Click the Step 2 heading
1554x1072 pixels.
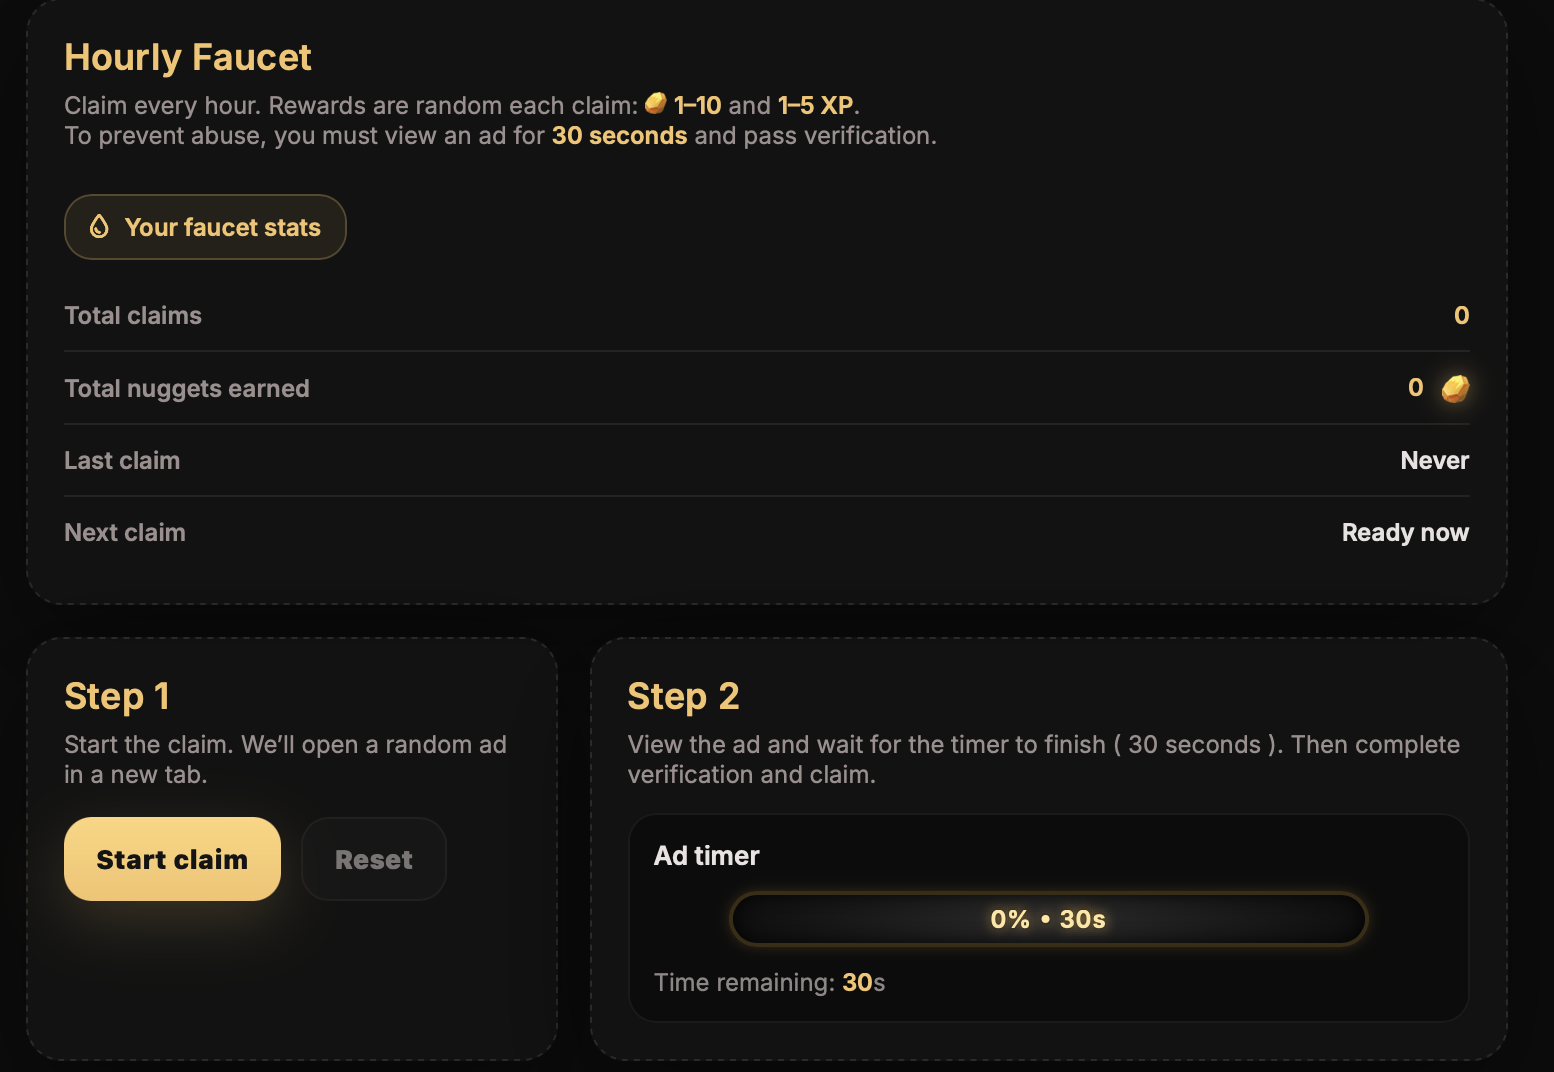click(683, 696)
